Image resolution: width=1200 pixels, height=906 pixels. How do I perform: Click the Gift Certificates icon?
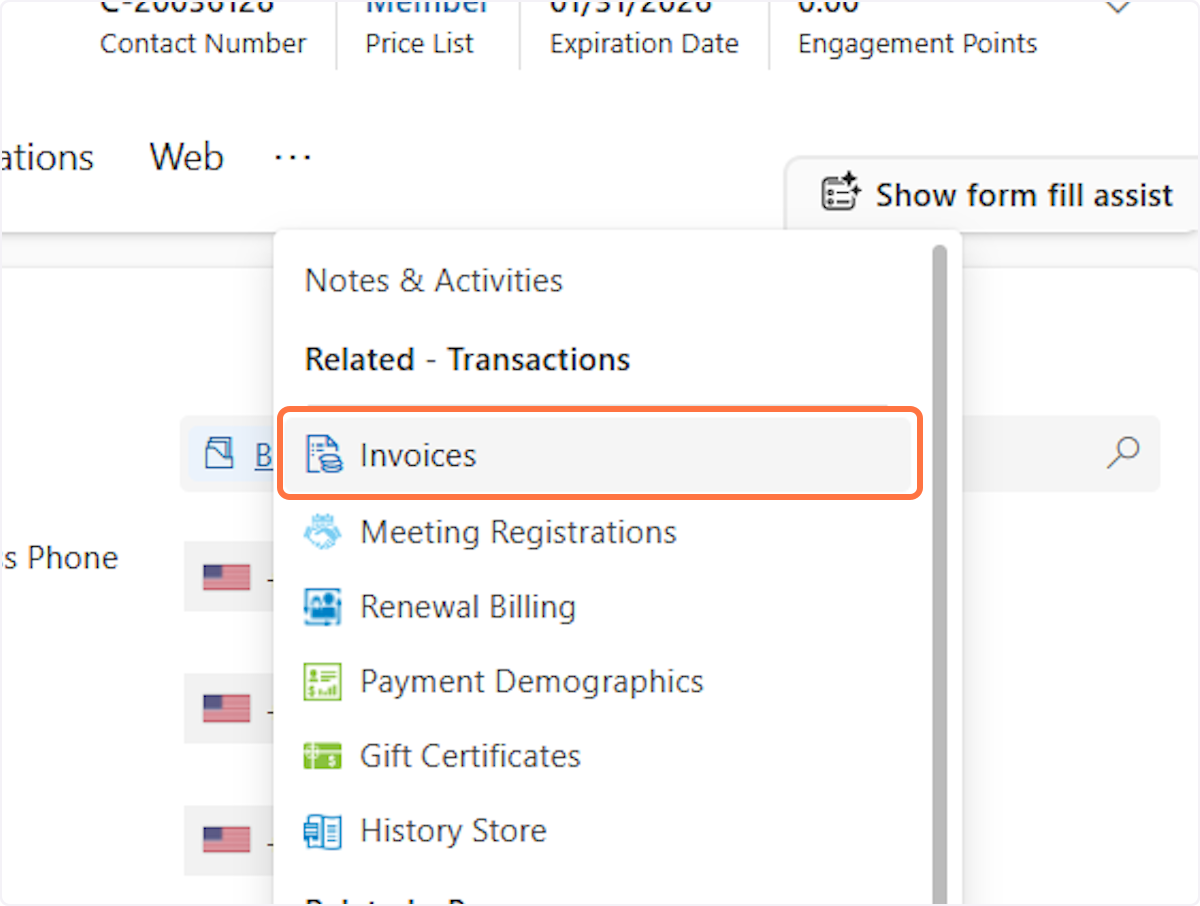tap(323, 756)
